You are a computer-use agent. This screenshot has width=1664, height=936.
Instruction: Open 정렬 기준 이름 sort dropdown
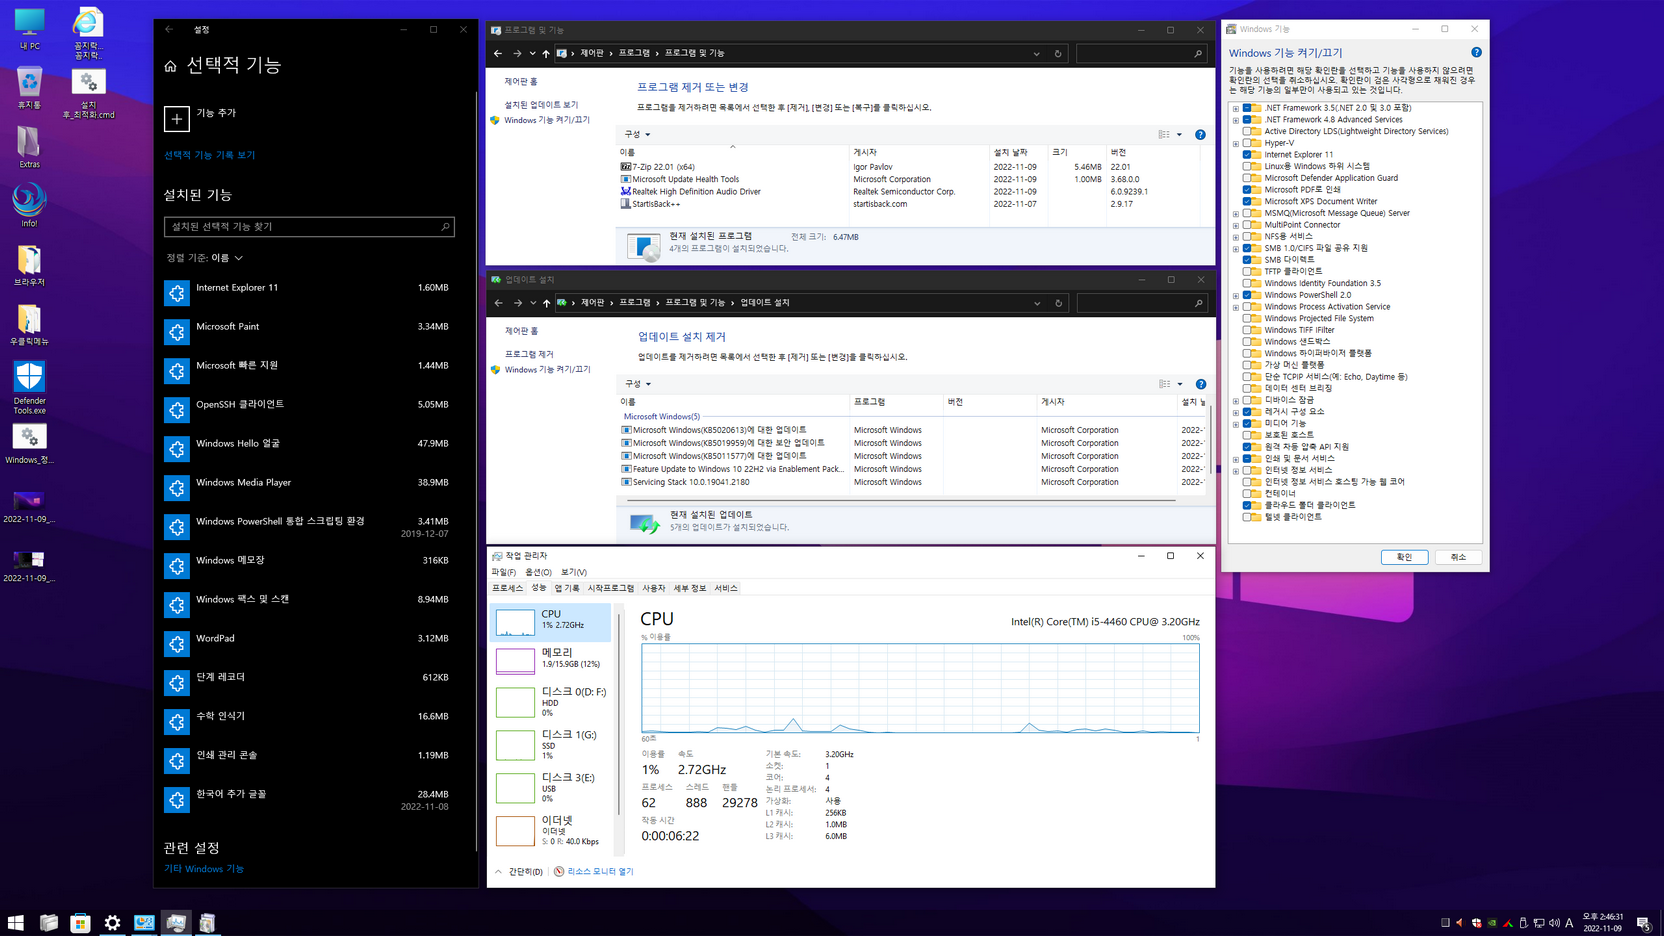204,258
